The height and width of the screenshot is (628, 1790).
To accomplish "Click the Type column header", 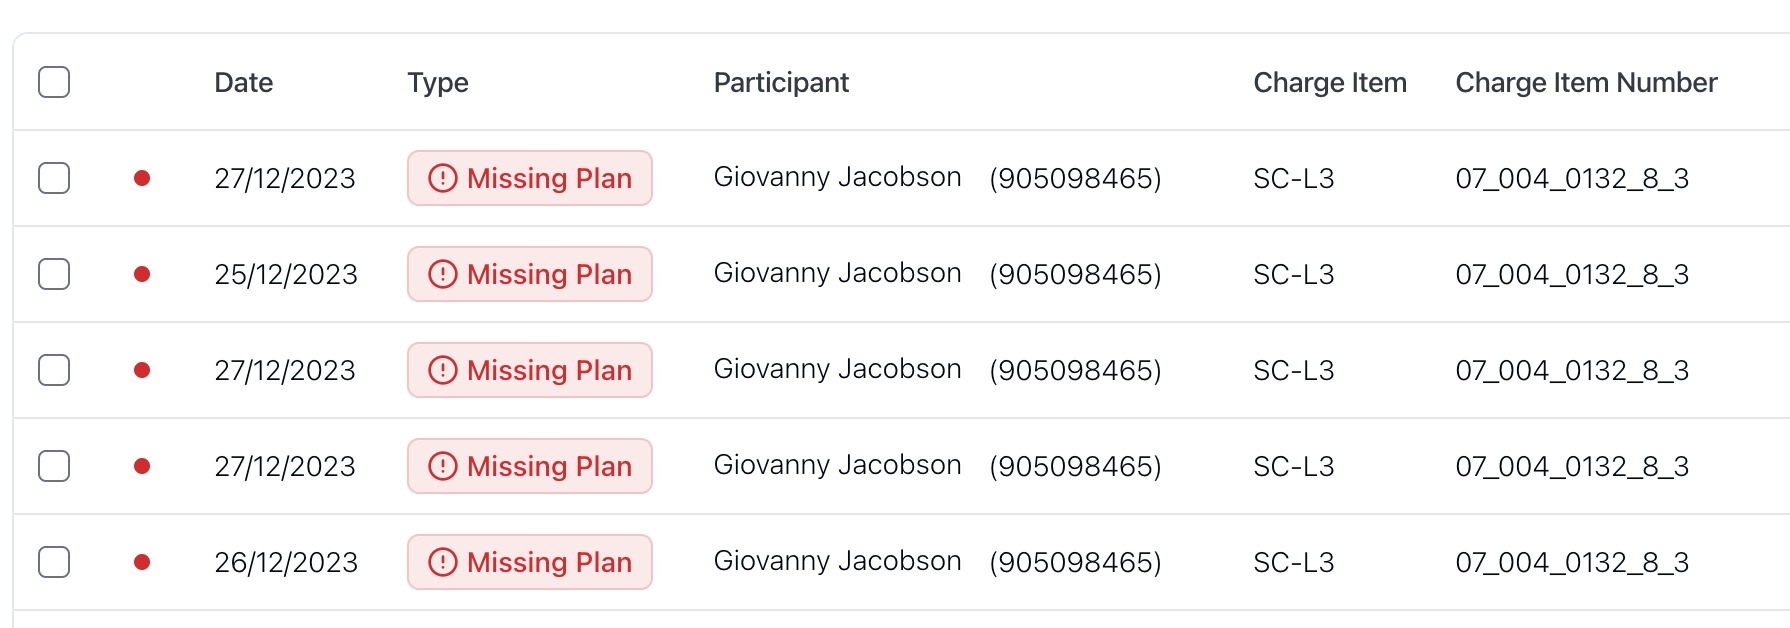I will click(x=438, y=83).
